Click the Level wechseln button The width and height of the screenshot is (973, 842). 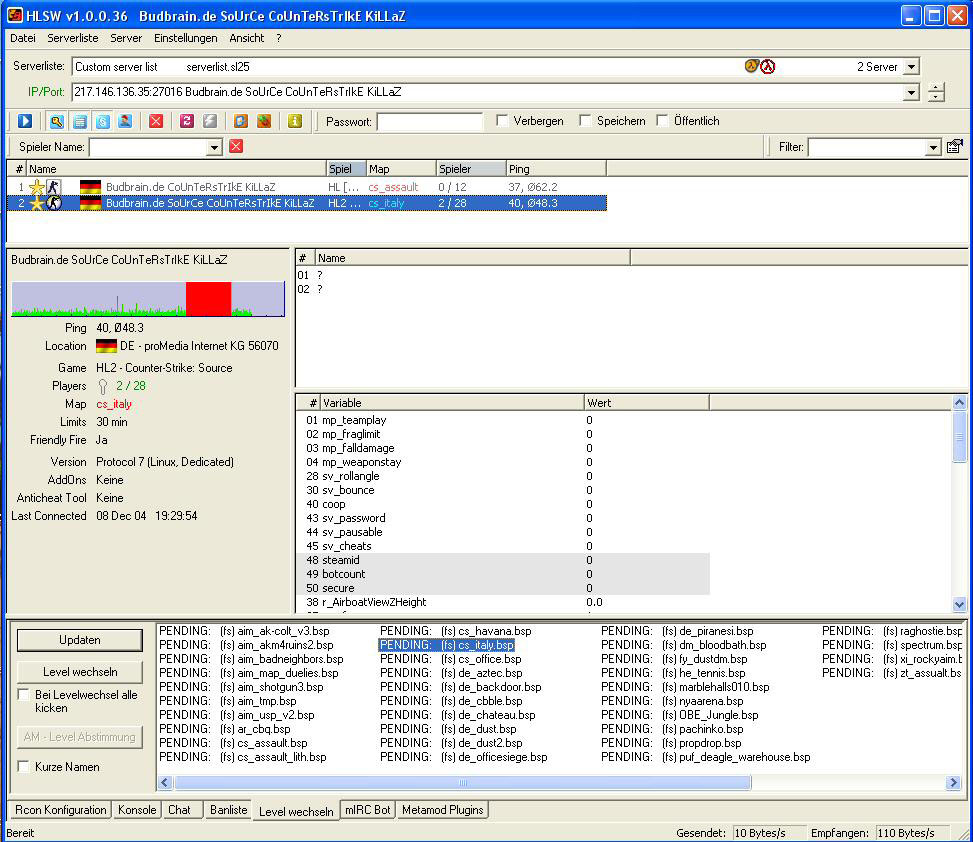(79, 671)
